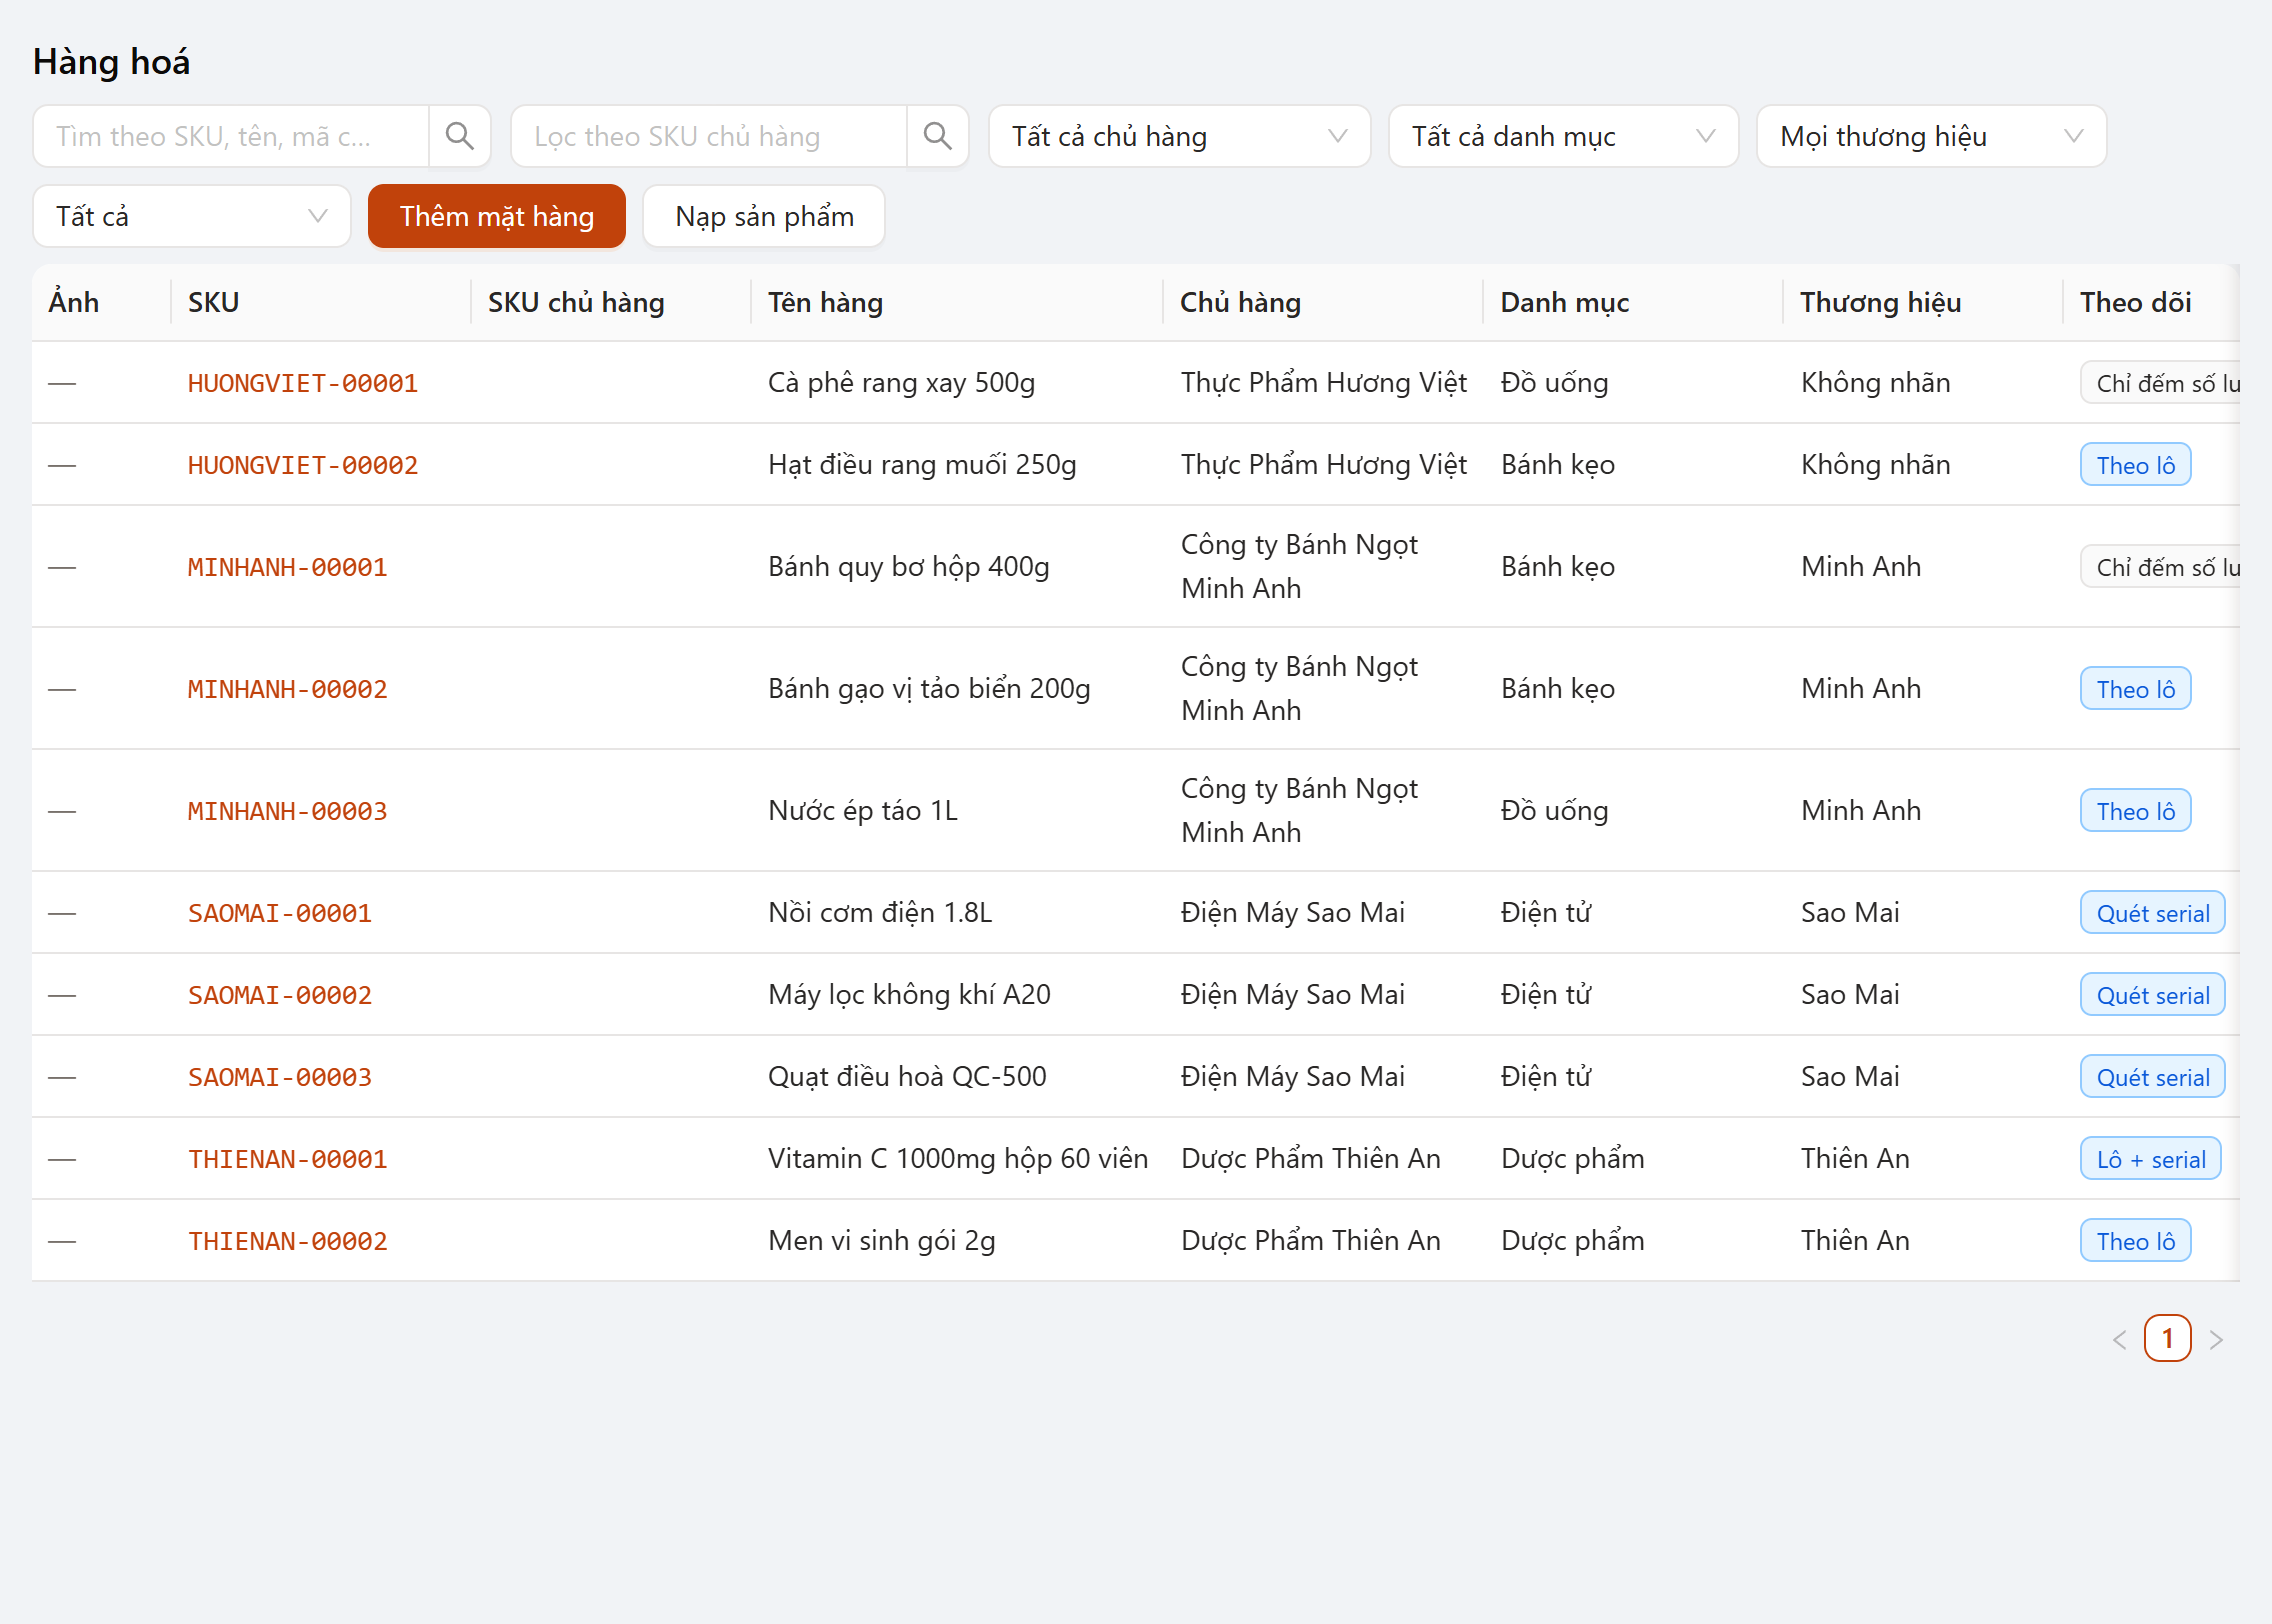
Task: Open the SAOMAI-00003 SKU link
Action: 280,1077
